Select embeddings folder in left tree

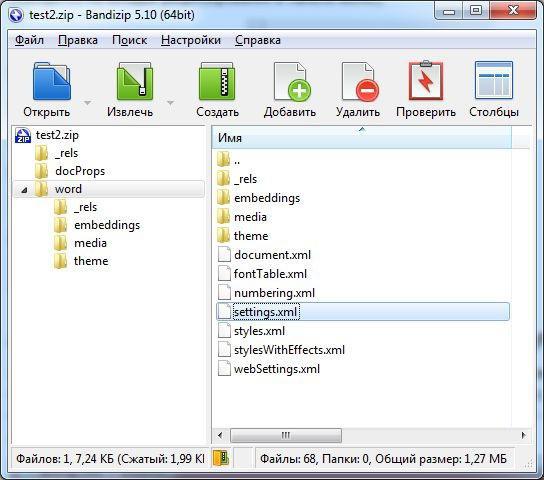coord(107,225)
